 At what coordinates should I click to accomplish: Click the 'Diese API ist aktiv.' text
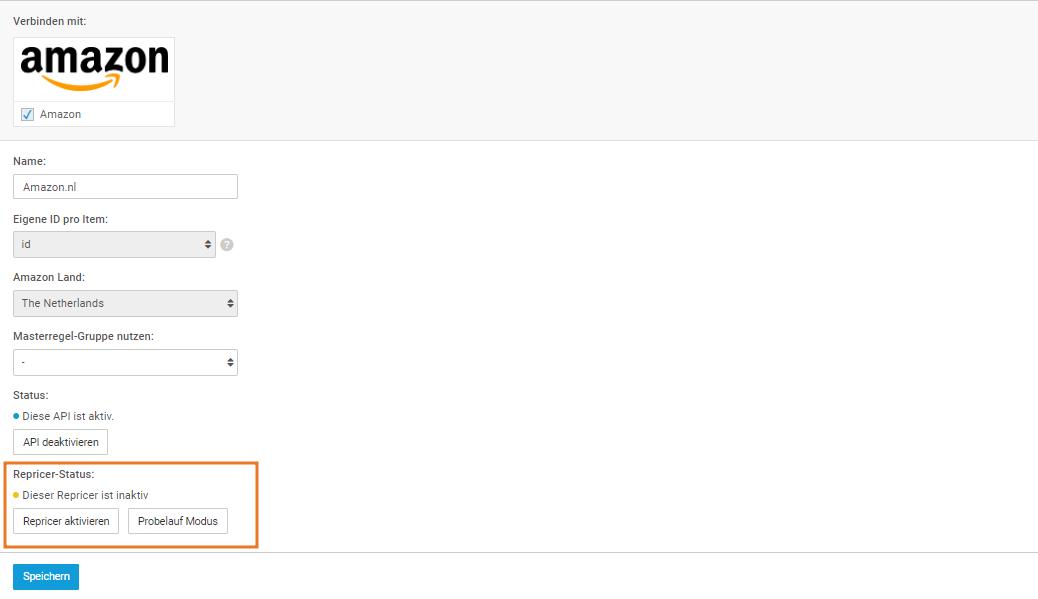pyautogui.click(x=68, y=416)
